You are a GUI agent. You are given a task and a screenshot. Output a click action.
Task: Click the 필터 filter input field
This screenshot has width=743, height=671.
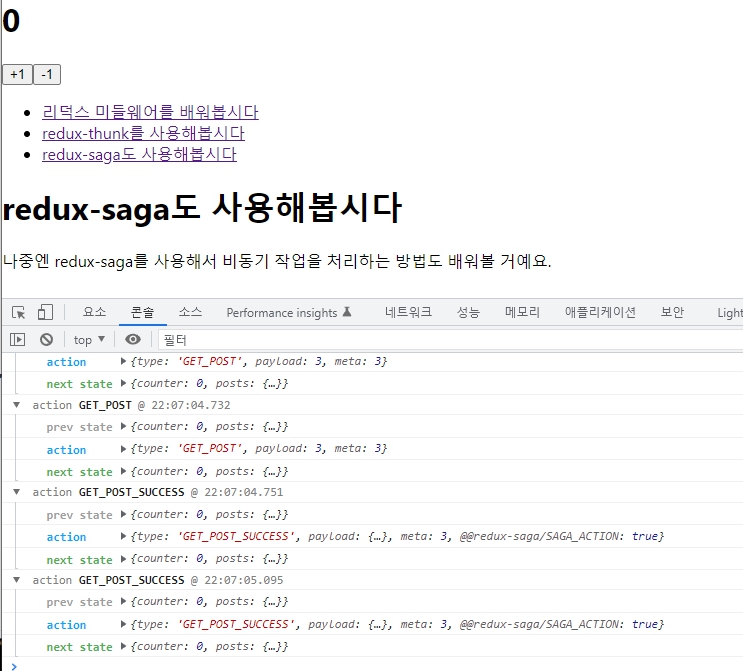(453, 340)
